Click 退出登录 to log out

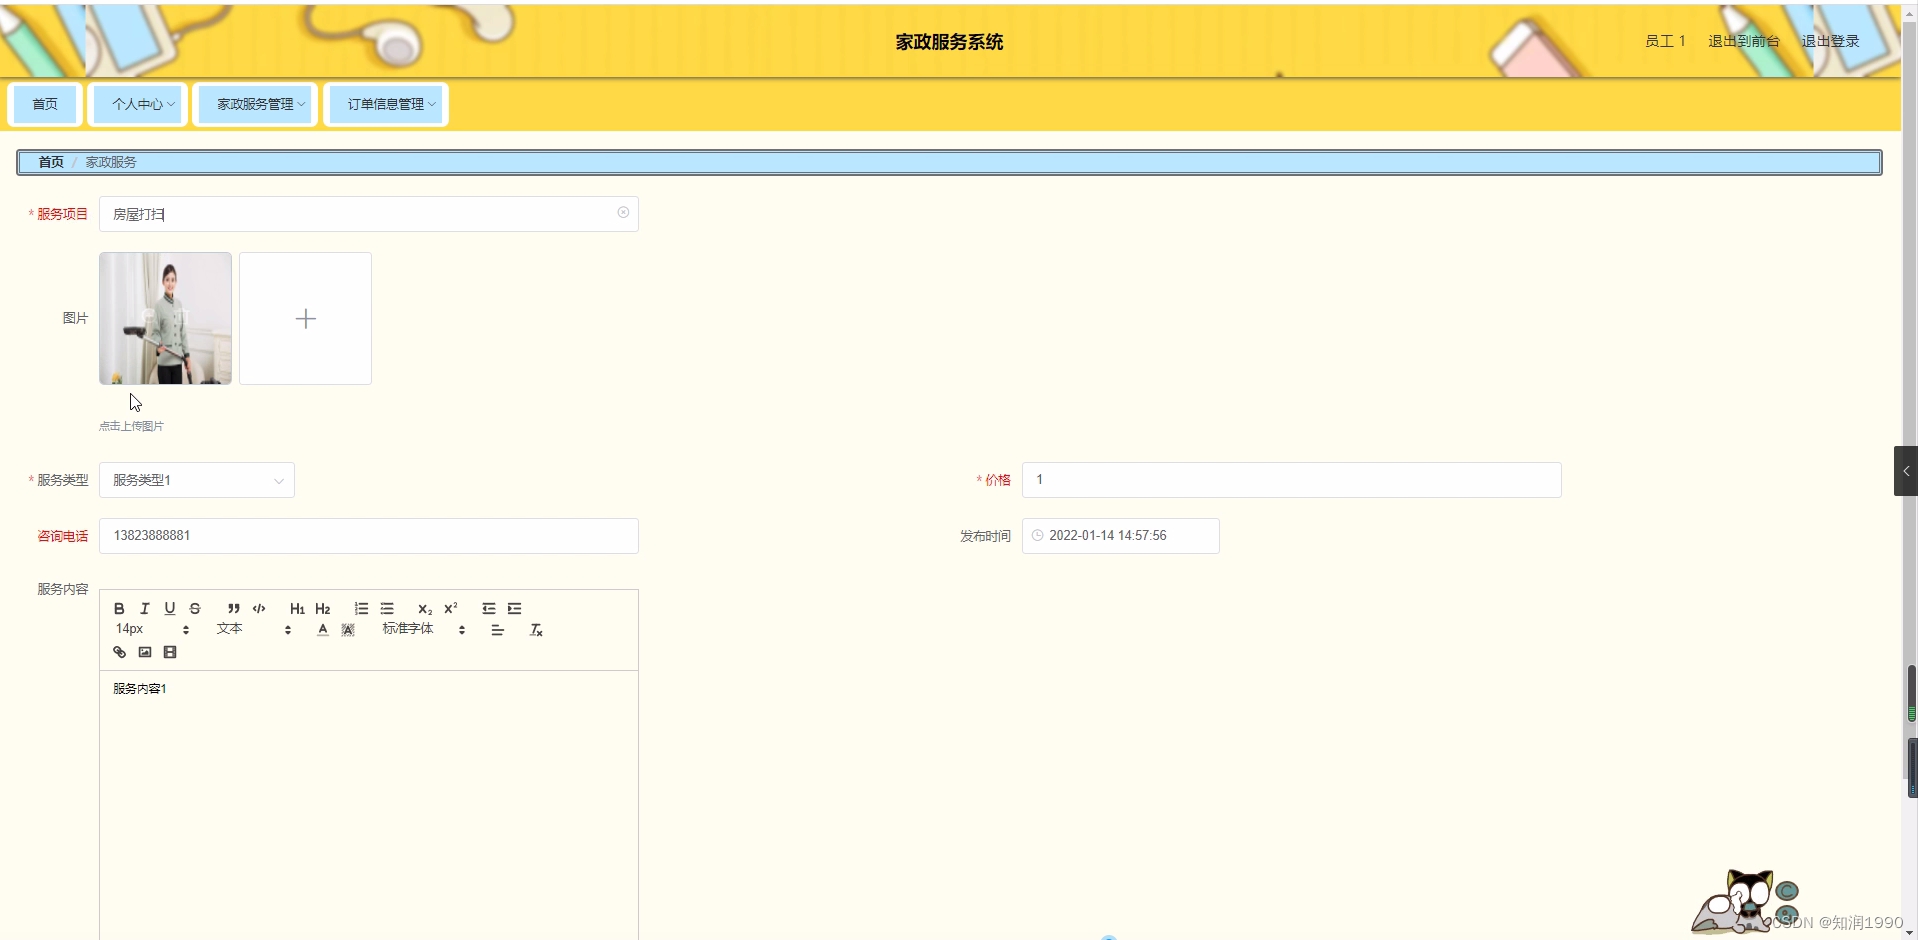1830,41
